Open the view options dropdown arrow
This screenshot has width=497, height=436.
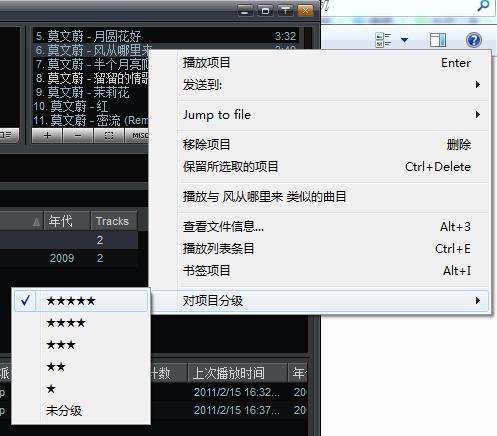pos(404,40)
